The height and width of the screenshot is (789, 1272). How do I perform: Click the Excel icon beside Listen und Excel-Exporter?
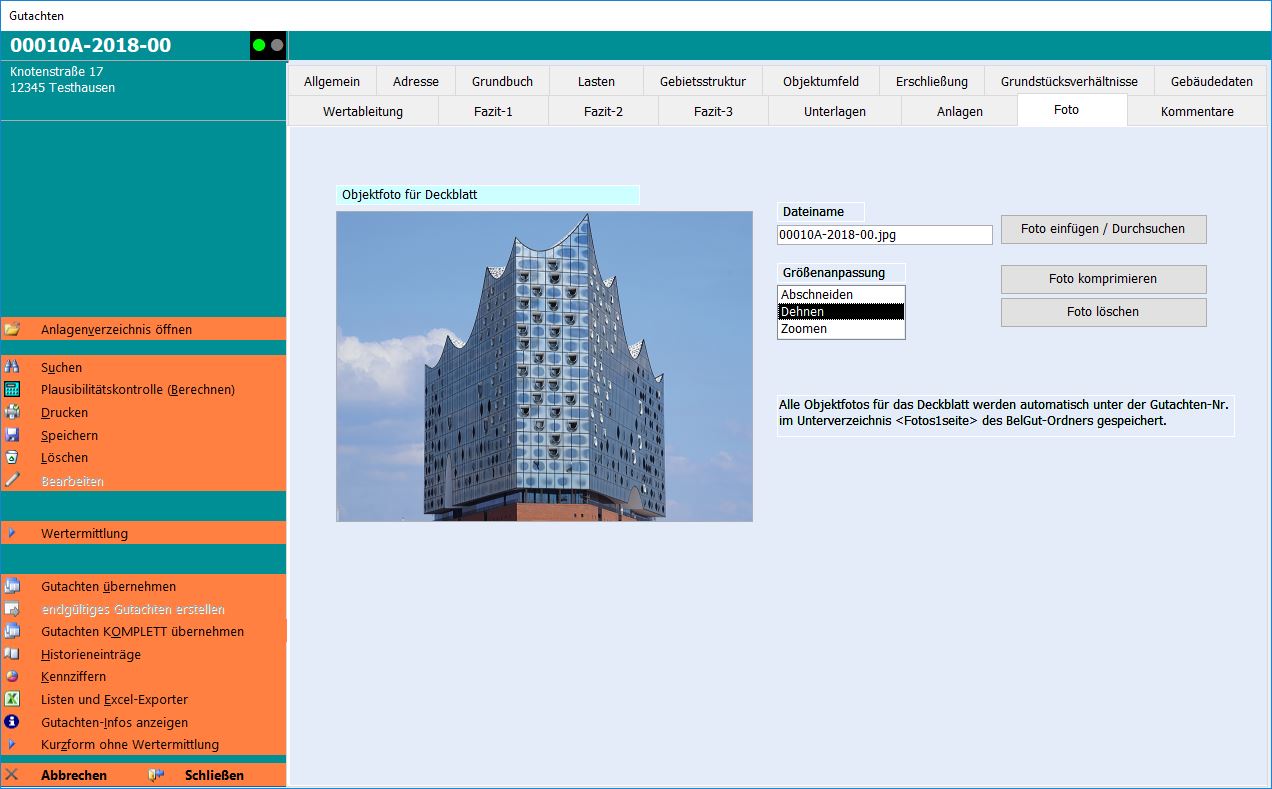[12, 699]
